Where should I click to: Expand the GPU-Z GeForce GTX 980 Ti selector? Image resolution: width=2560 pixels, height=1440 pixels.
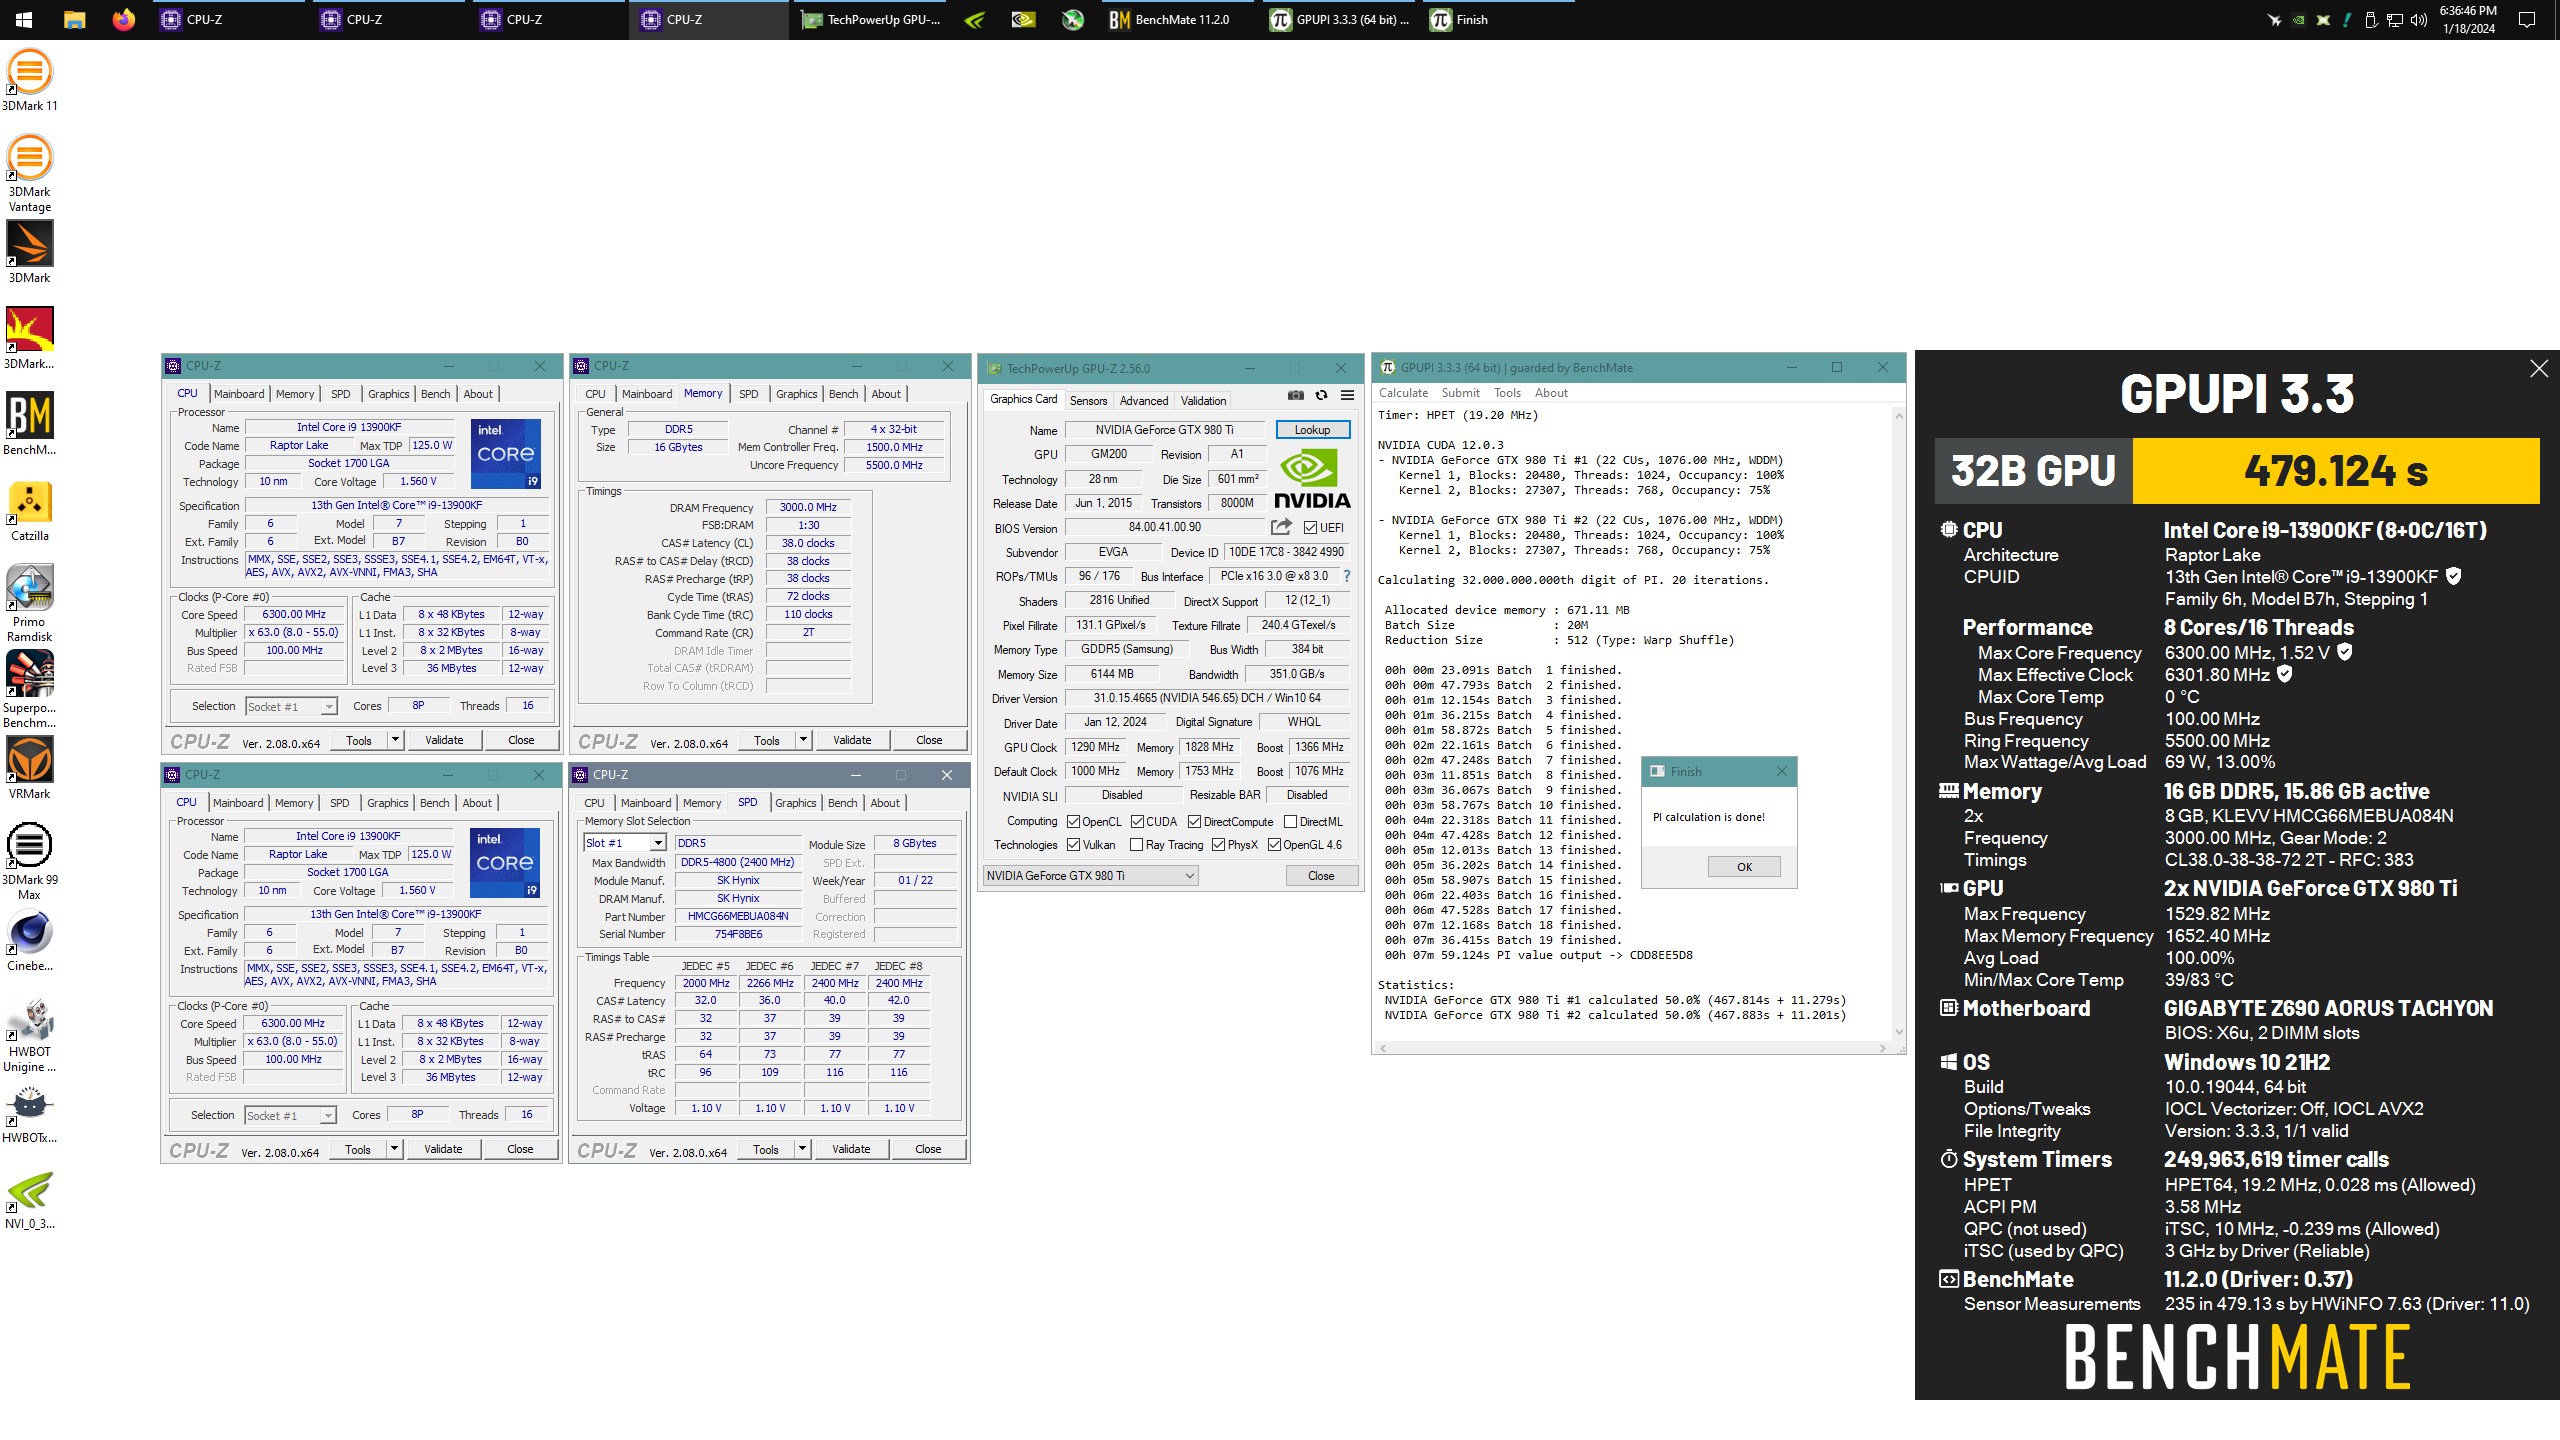1090,876
